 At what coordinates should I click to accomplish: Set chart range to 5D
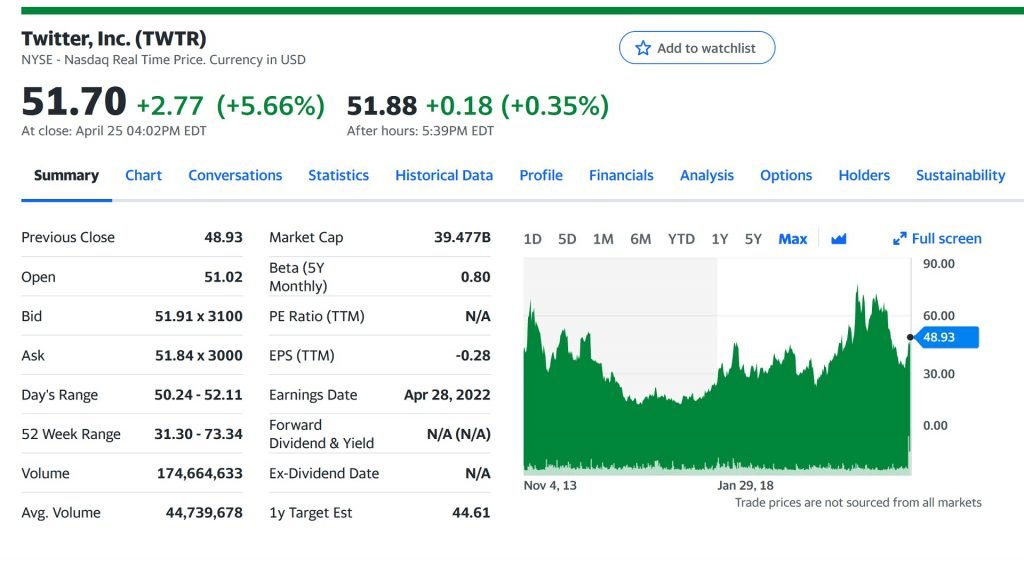(x=567, y=240)
